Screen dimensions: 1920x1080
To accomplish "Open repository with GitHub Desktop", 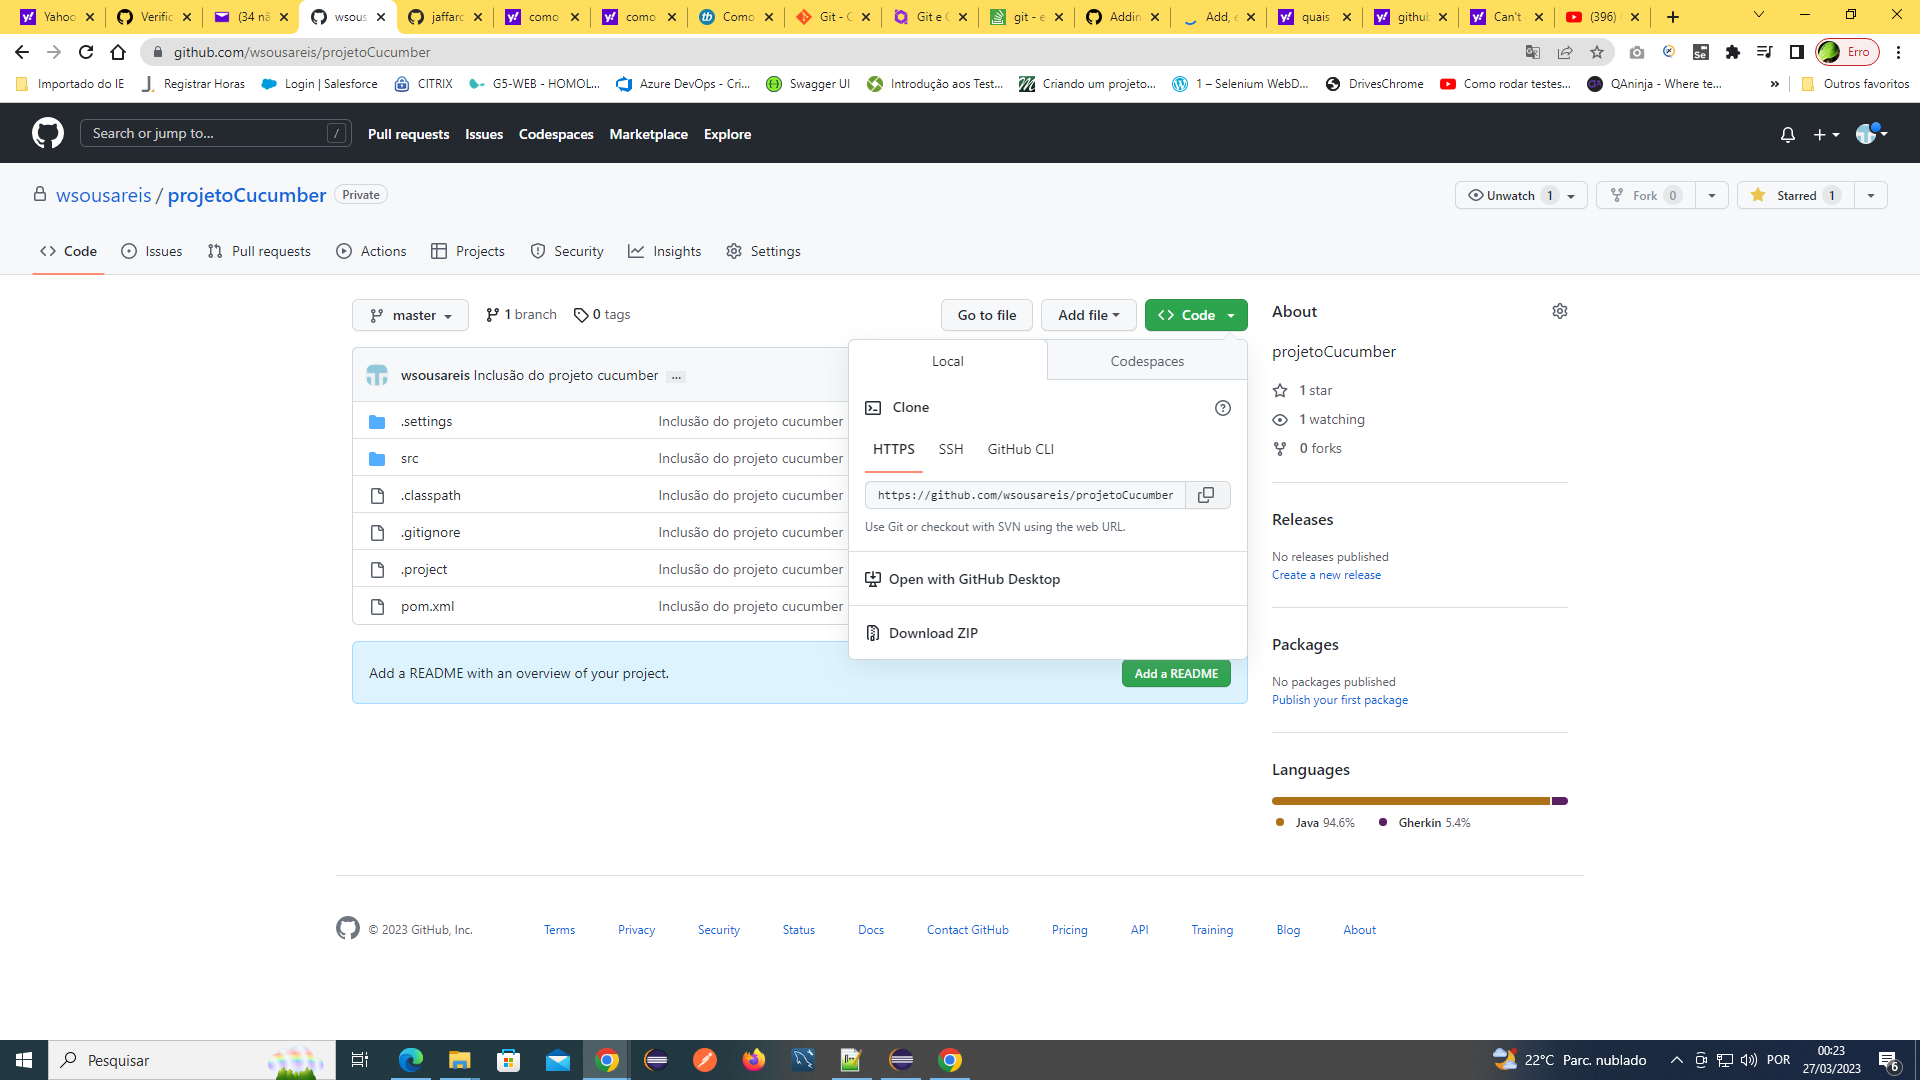I will point(974,579).
